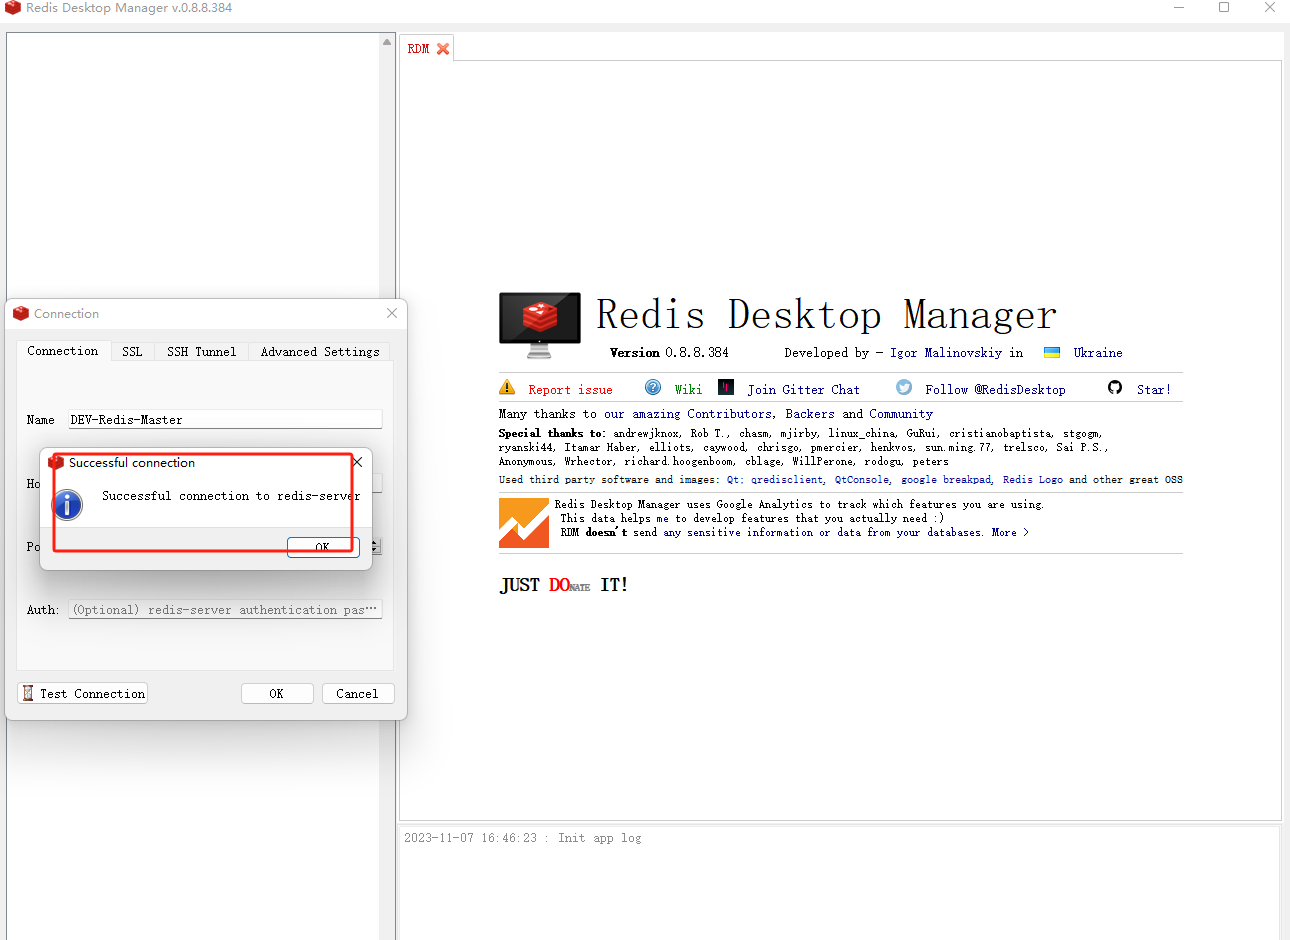Click the Redis cube icon in the title bar

[x=11, y=7]
